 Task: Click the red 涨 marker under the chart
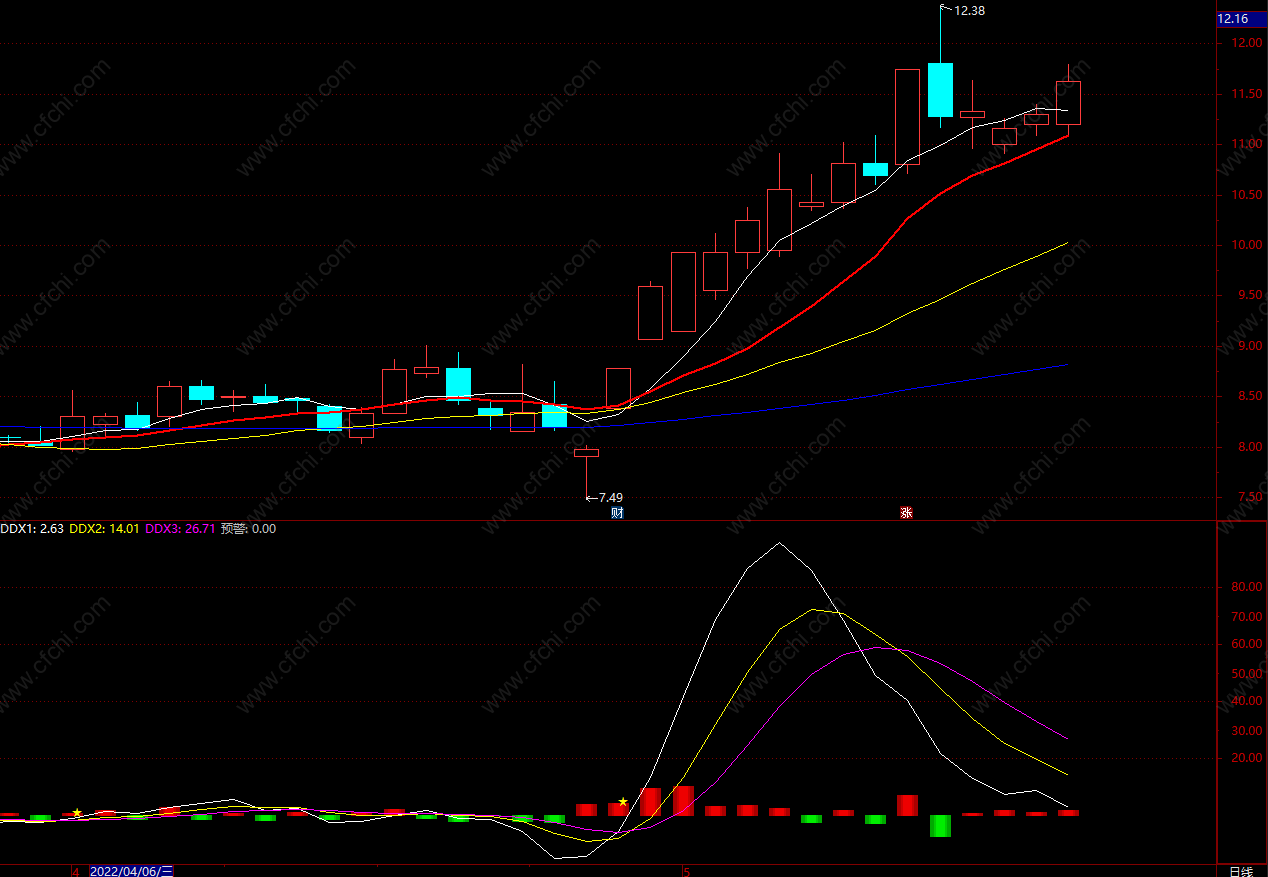click(x=906, y=513)
